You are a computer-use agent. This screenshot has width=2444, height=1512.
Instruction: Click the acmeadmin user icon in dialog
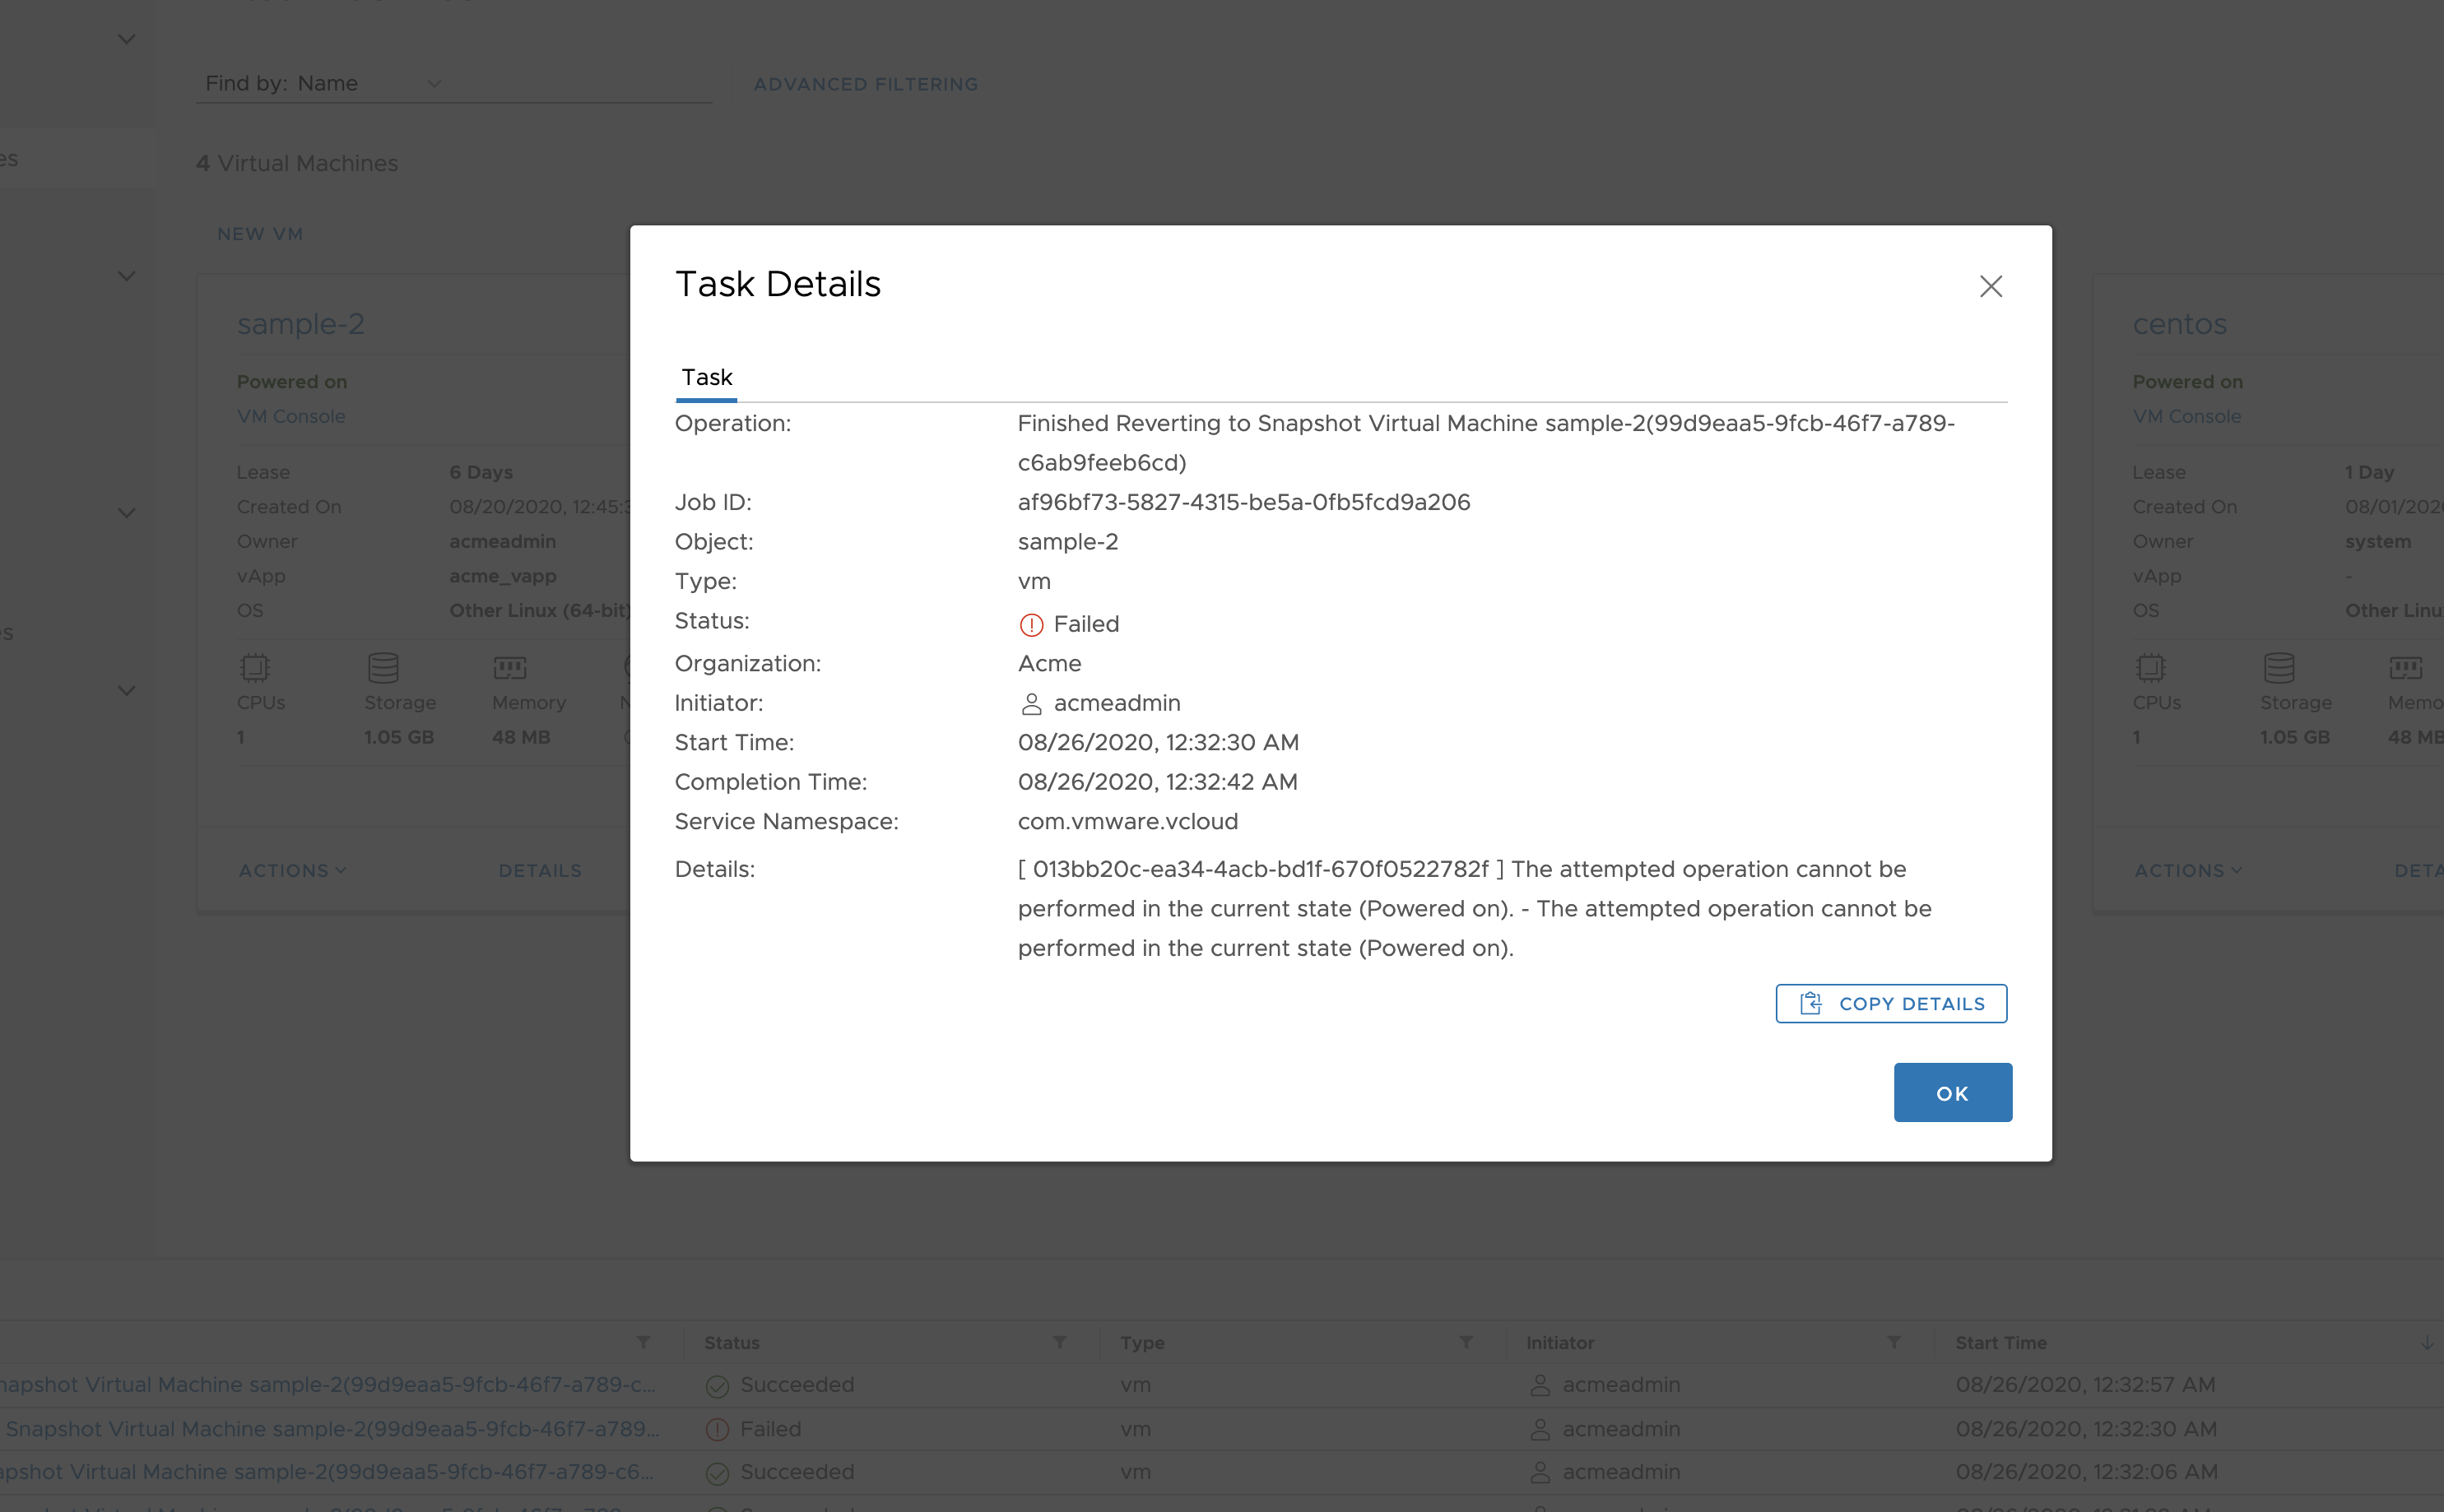(x=1031, y=704)
